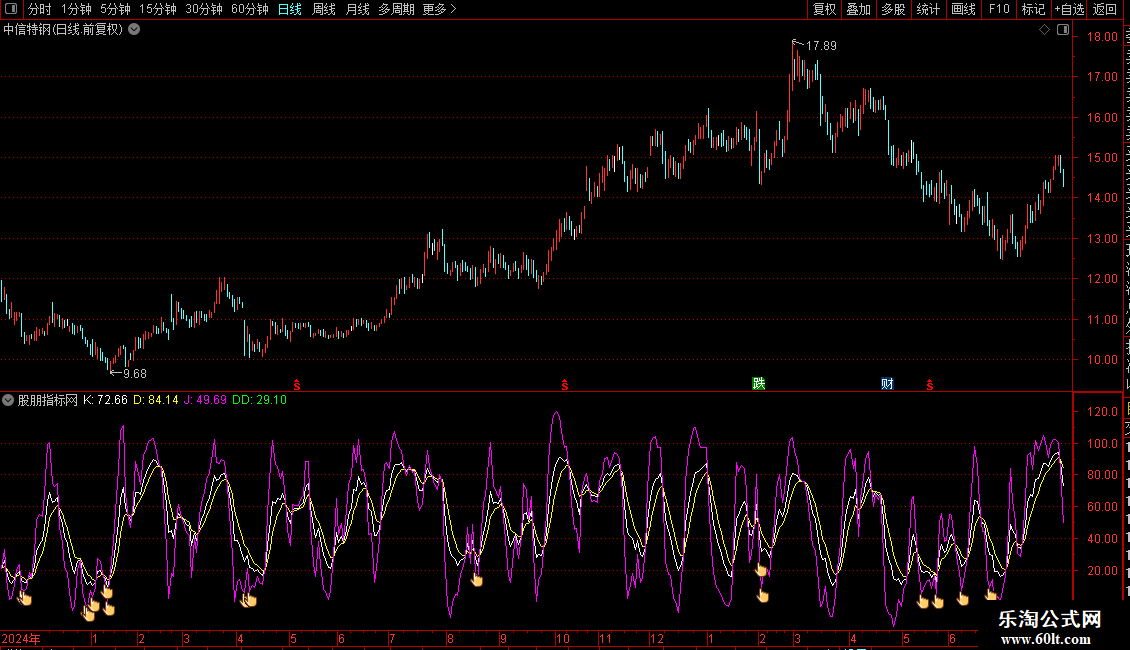Click month 12 on the time axis
Screen dimensions: 1130x650
coord(657,638)
